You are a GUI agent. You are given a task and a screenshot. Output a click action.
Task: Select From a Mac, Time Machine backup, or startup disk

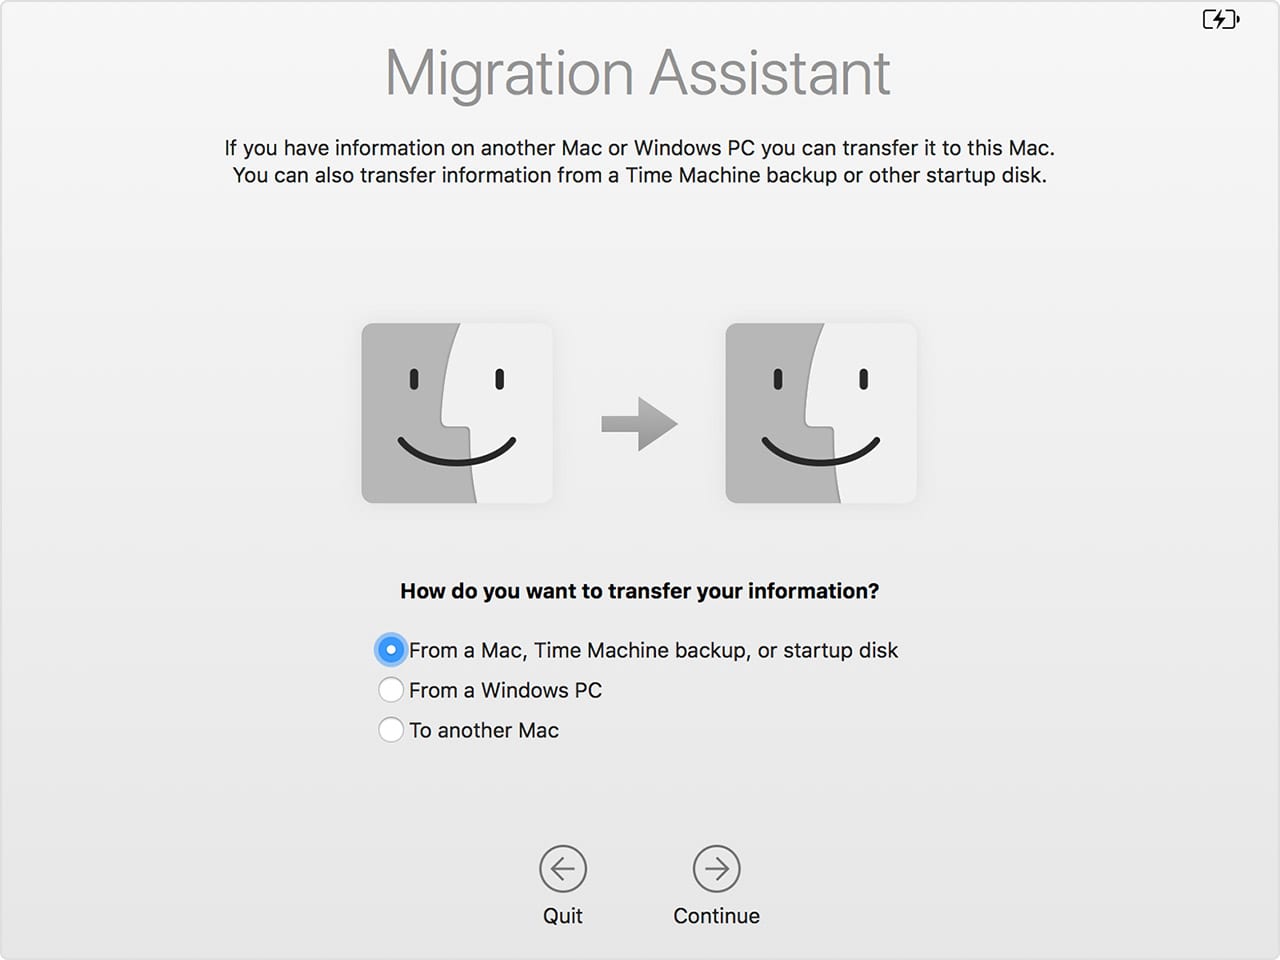[x=391, y=649]
